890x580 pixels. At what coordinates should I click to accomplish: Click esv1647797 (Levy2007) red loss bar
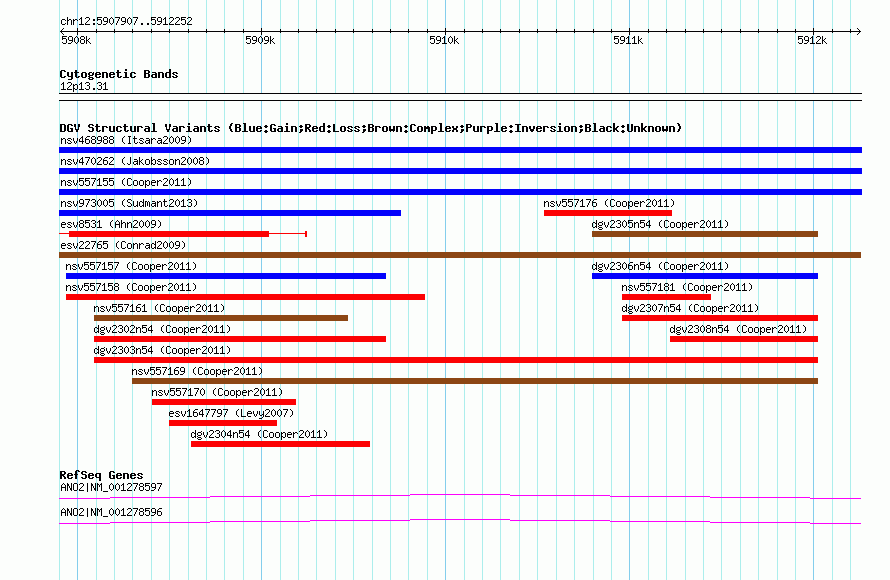click(223, 423)
